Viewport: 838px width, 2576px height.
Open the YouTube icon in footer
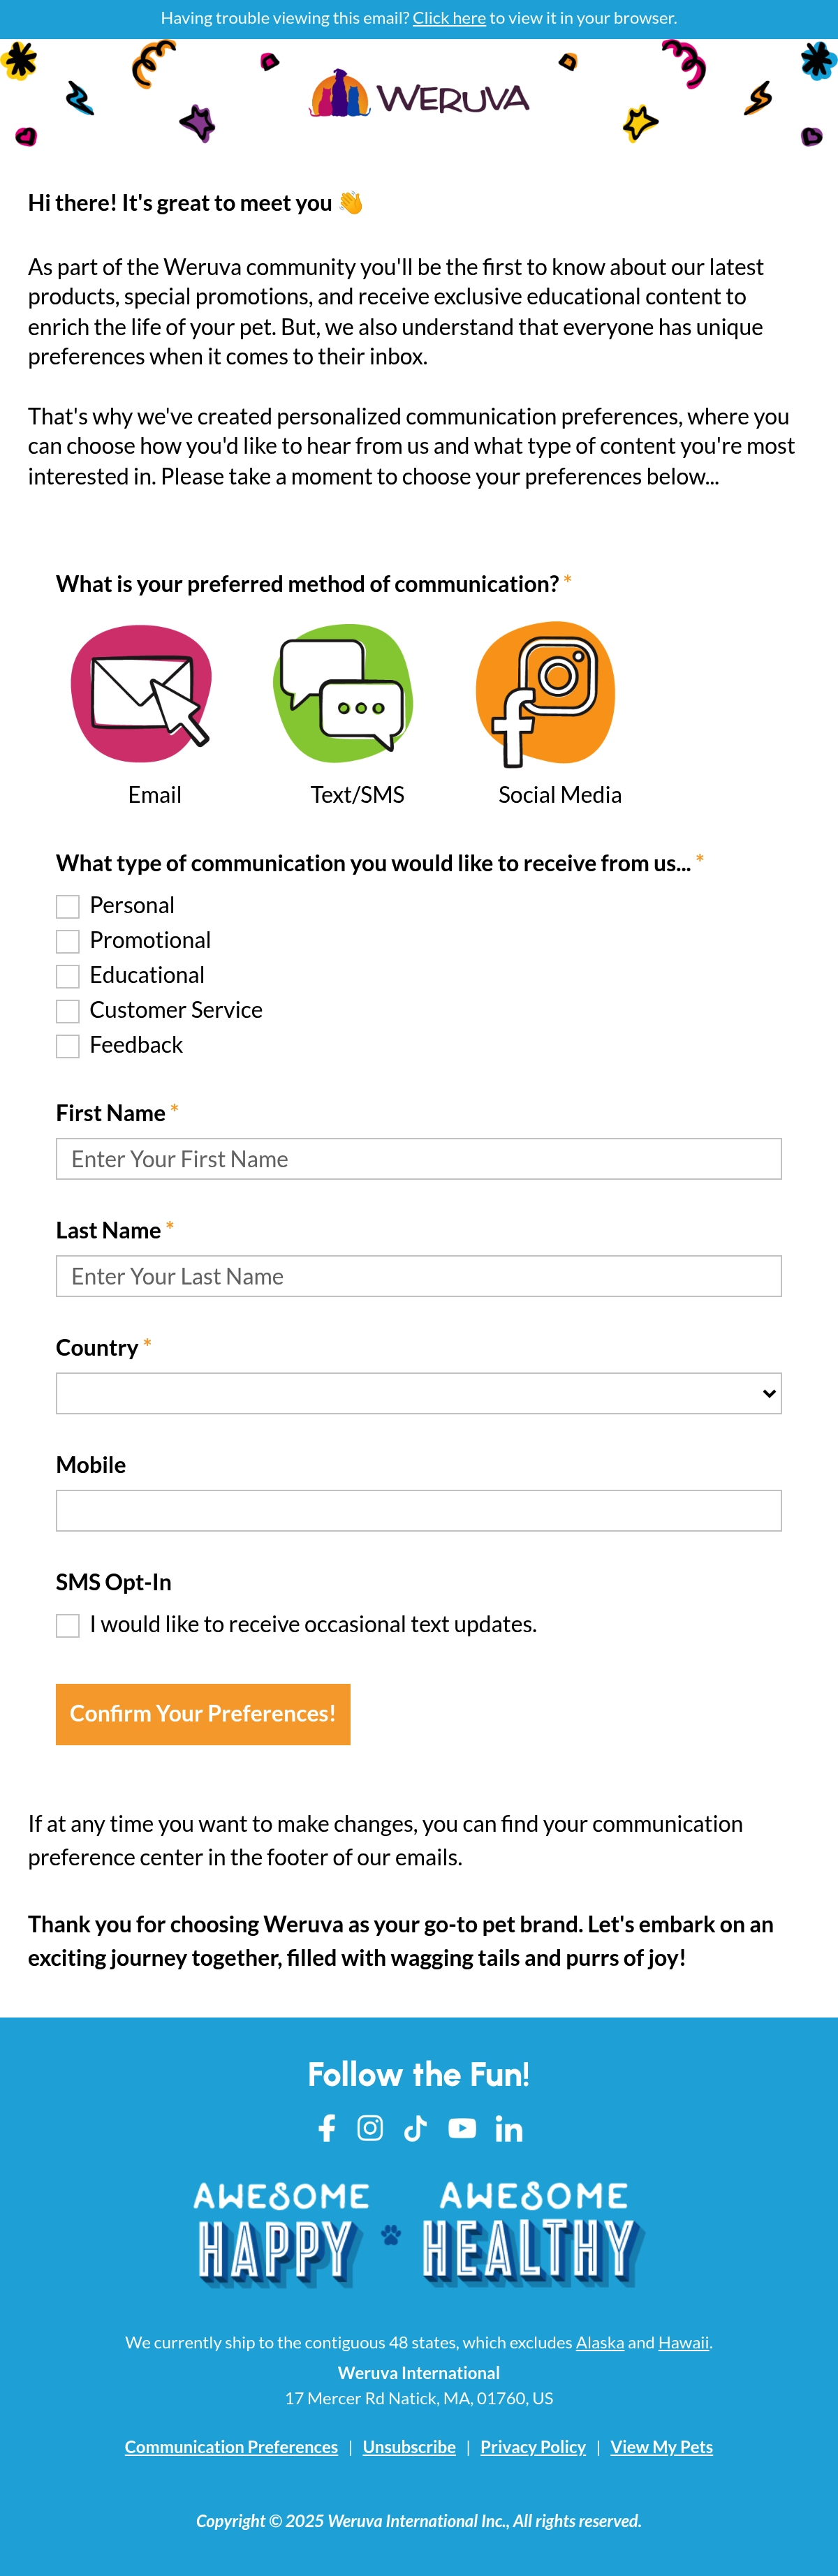(x=462, y=2128)
